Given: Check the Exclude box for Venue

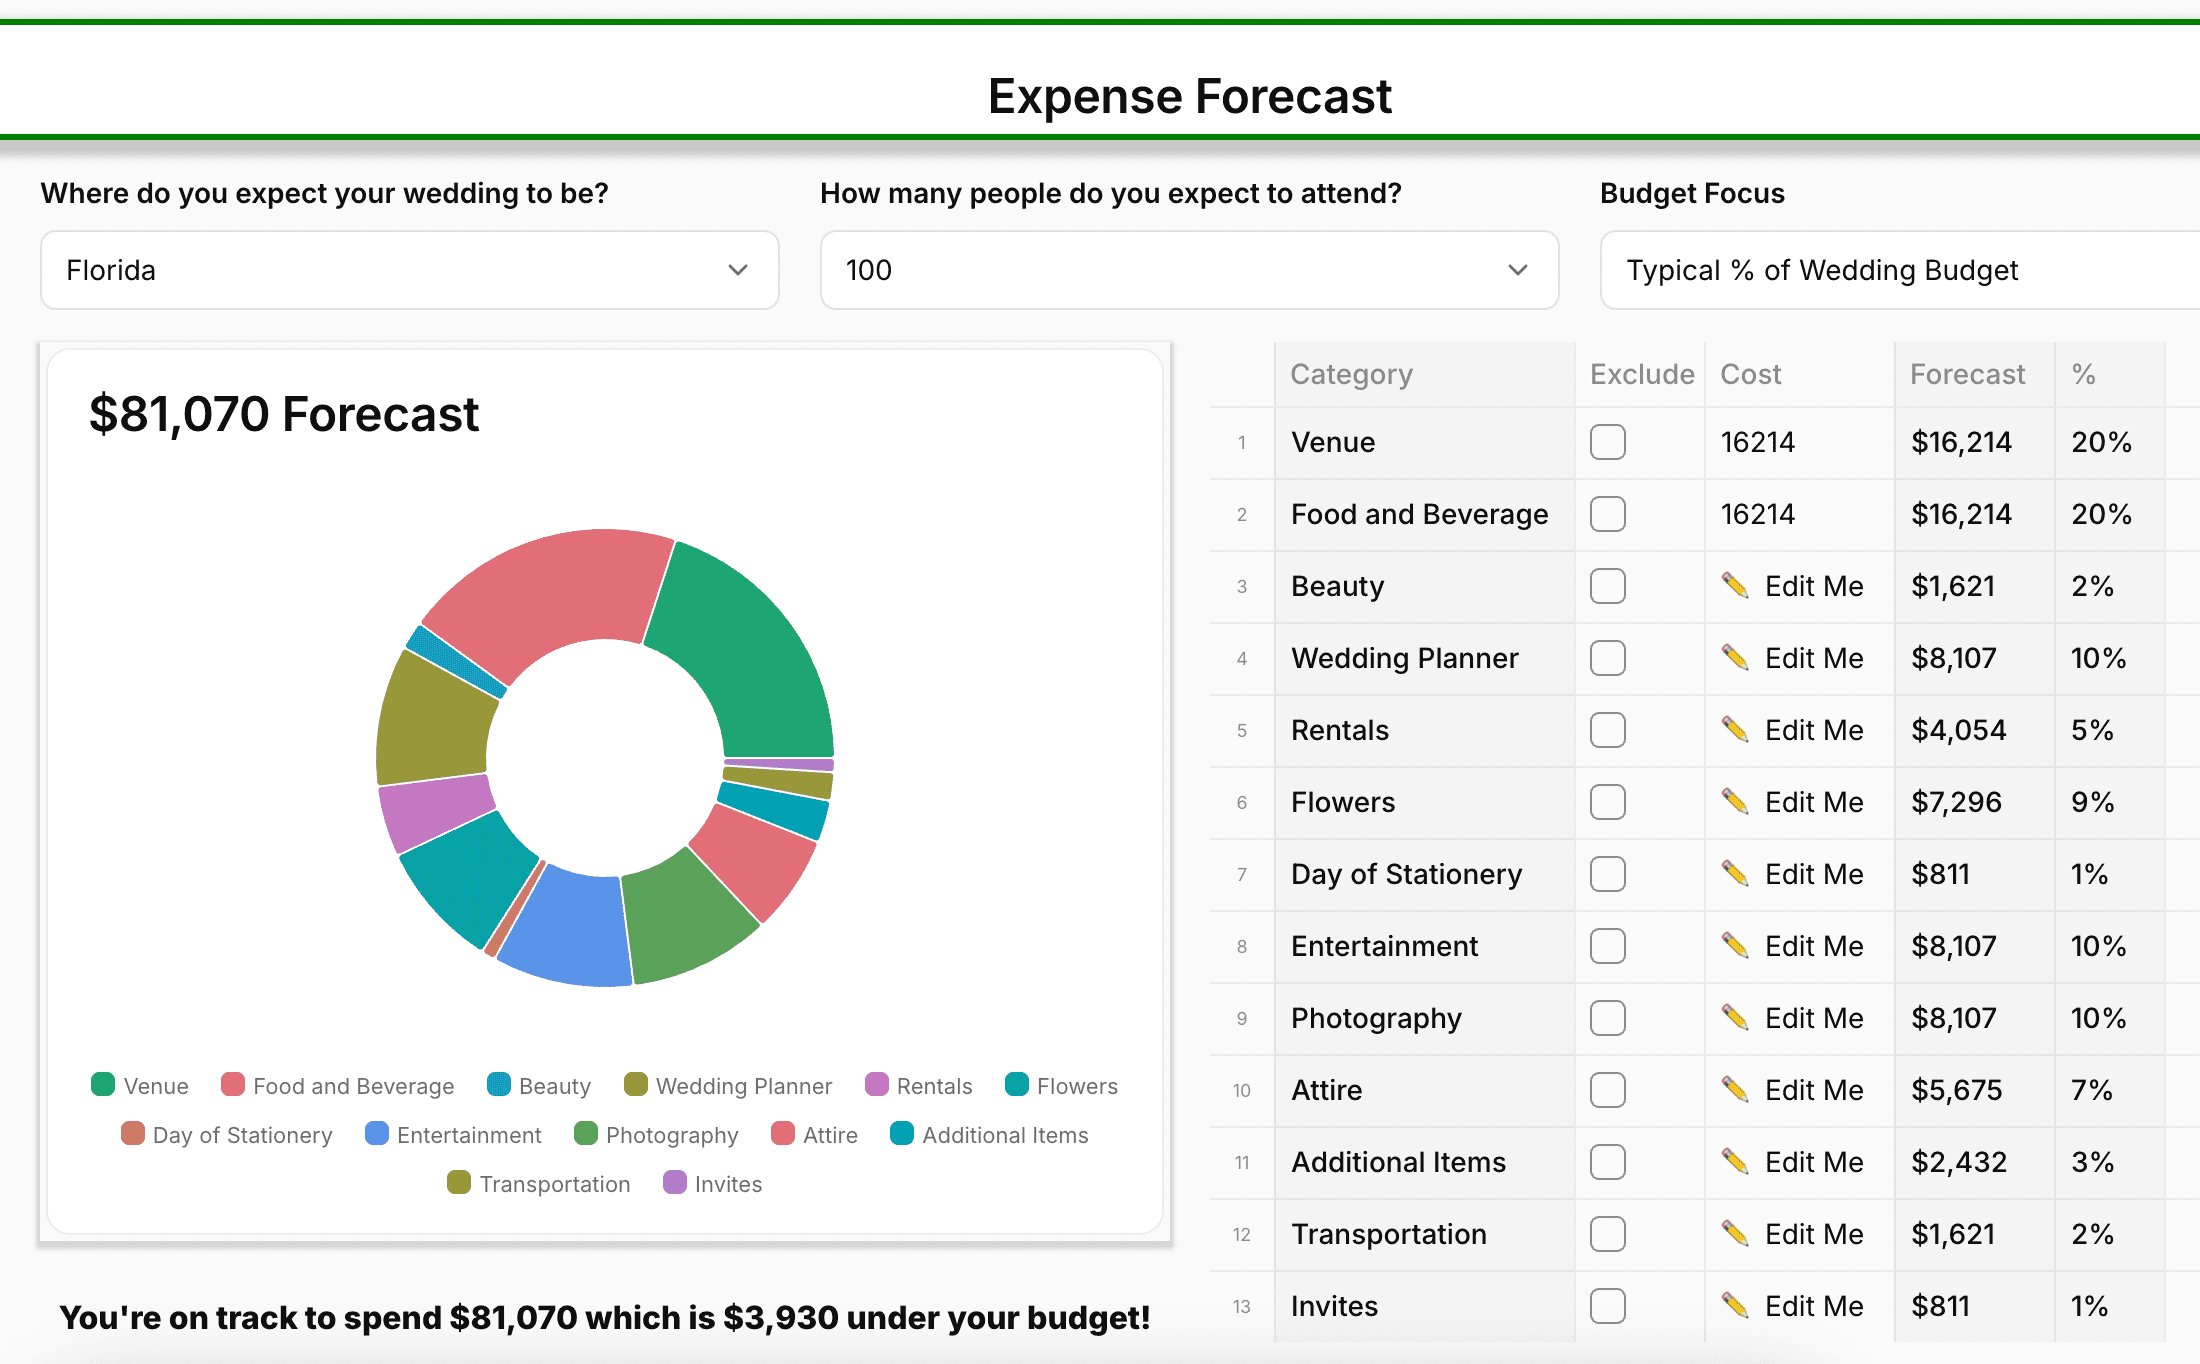Looking at the screenshot, I should click(x=1607, y=442).
